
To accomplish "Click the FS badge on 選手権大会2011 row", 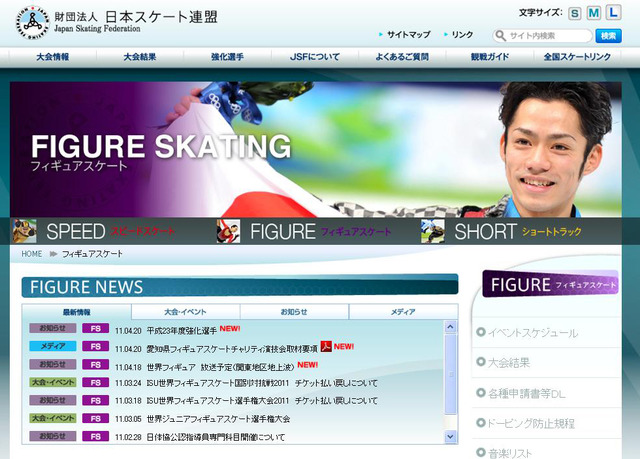I will click(96, 401).
